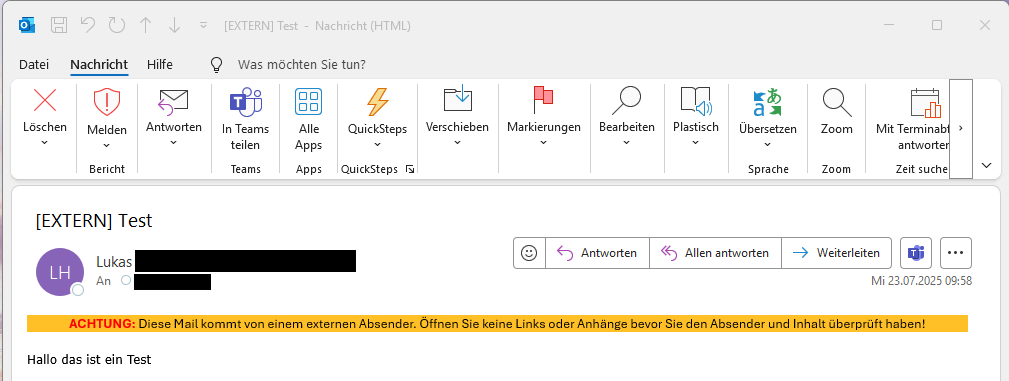Open Alle Apps grid icon

pos(308,102)
